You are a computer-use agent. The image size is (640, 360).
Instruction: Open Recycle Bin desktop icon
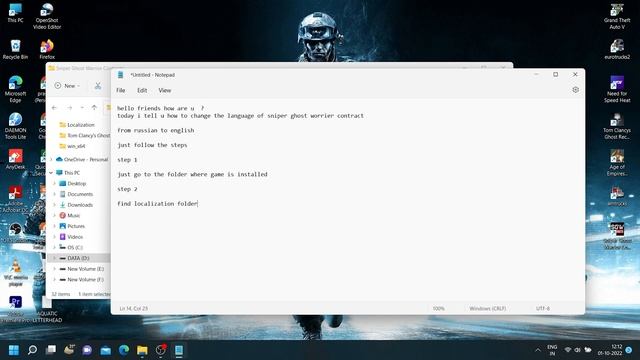coord(15,50)
